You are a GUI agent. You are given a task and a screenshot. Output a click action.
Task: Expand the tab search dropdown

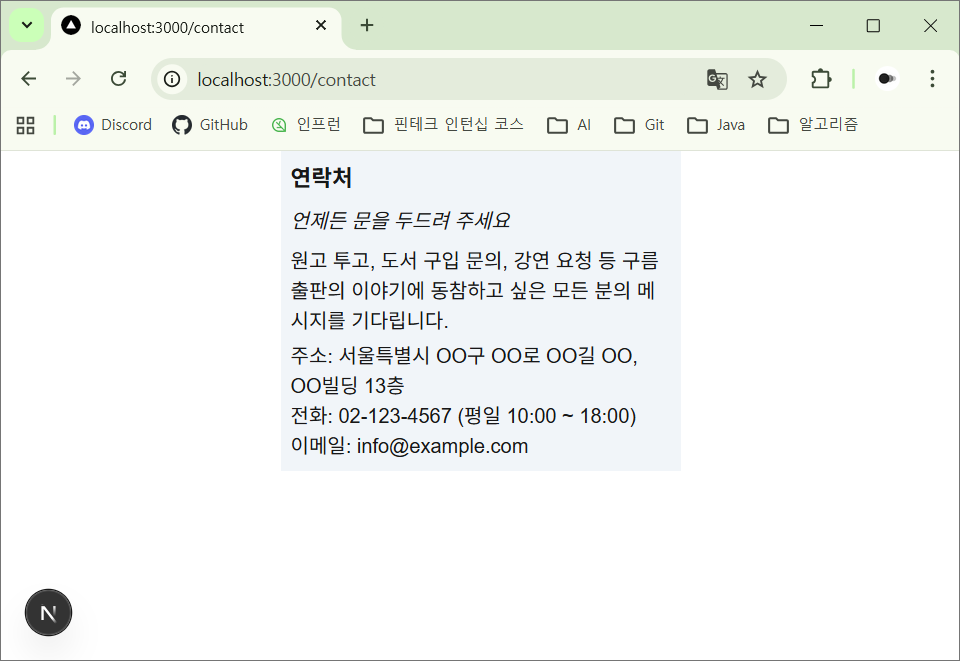27,26
